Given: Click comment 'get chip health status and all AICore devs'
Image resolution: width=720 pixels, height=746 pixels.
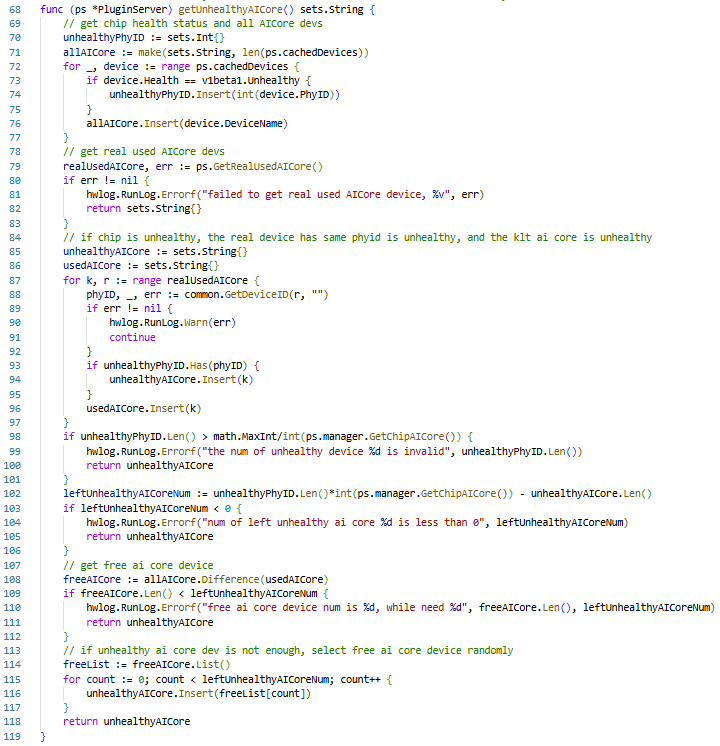Looking at the screenshot, I should (193, 23).
